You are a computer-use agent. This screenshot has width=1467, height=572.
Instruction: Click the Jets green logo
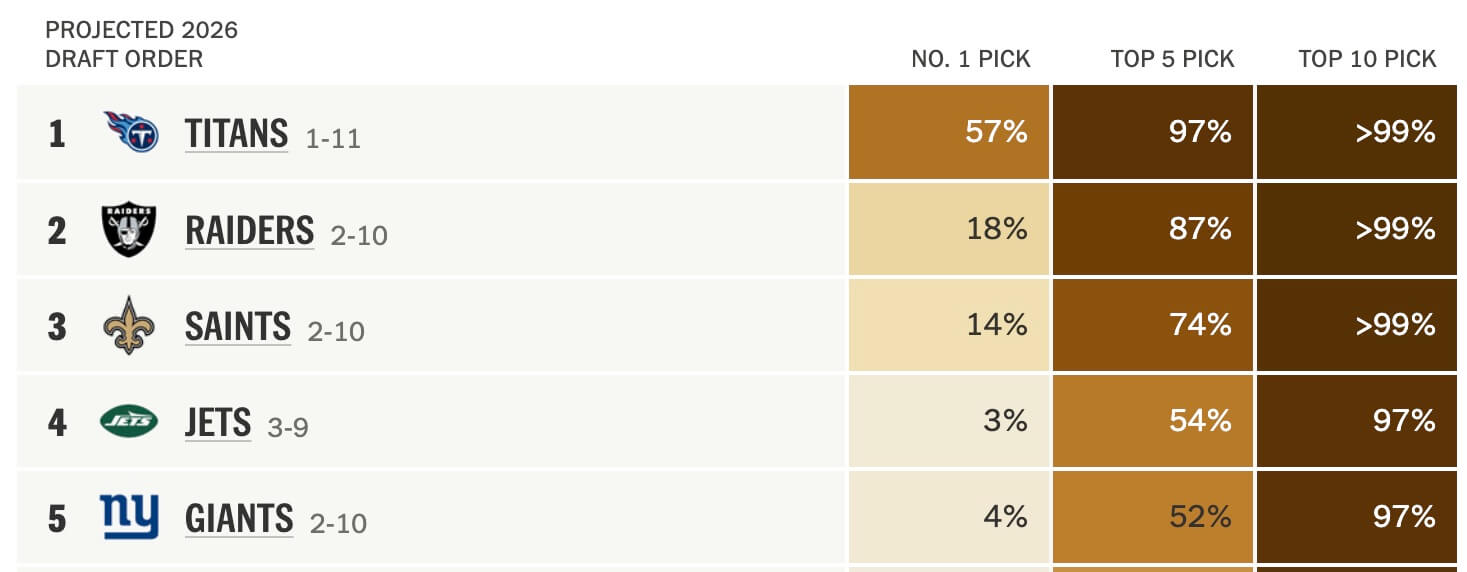click(129, 422)
